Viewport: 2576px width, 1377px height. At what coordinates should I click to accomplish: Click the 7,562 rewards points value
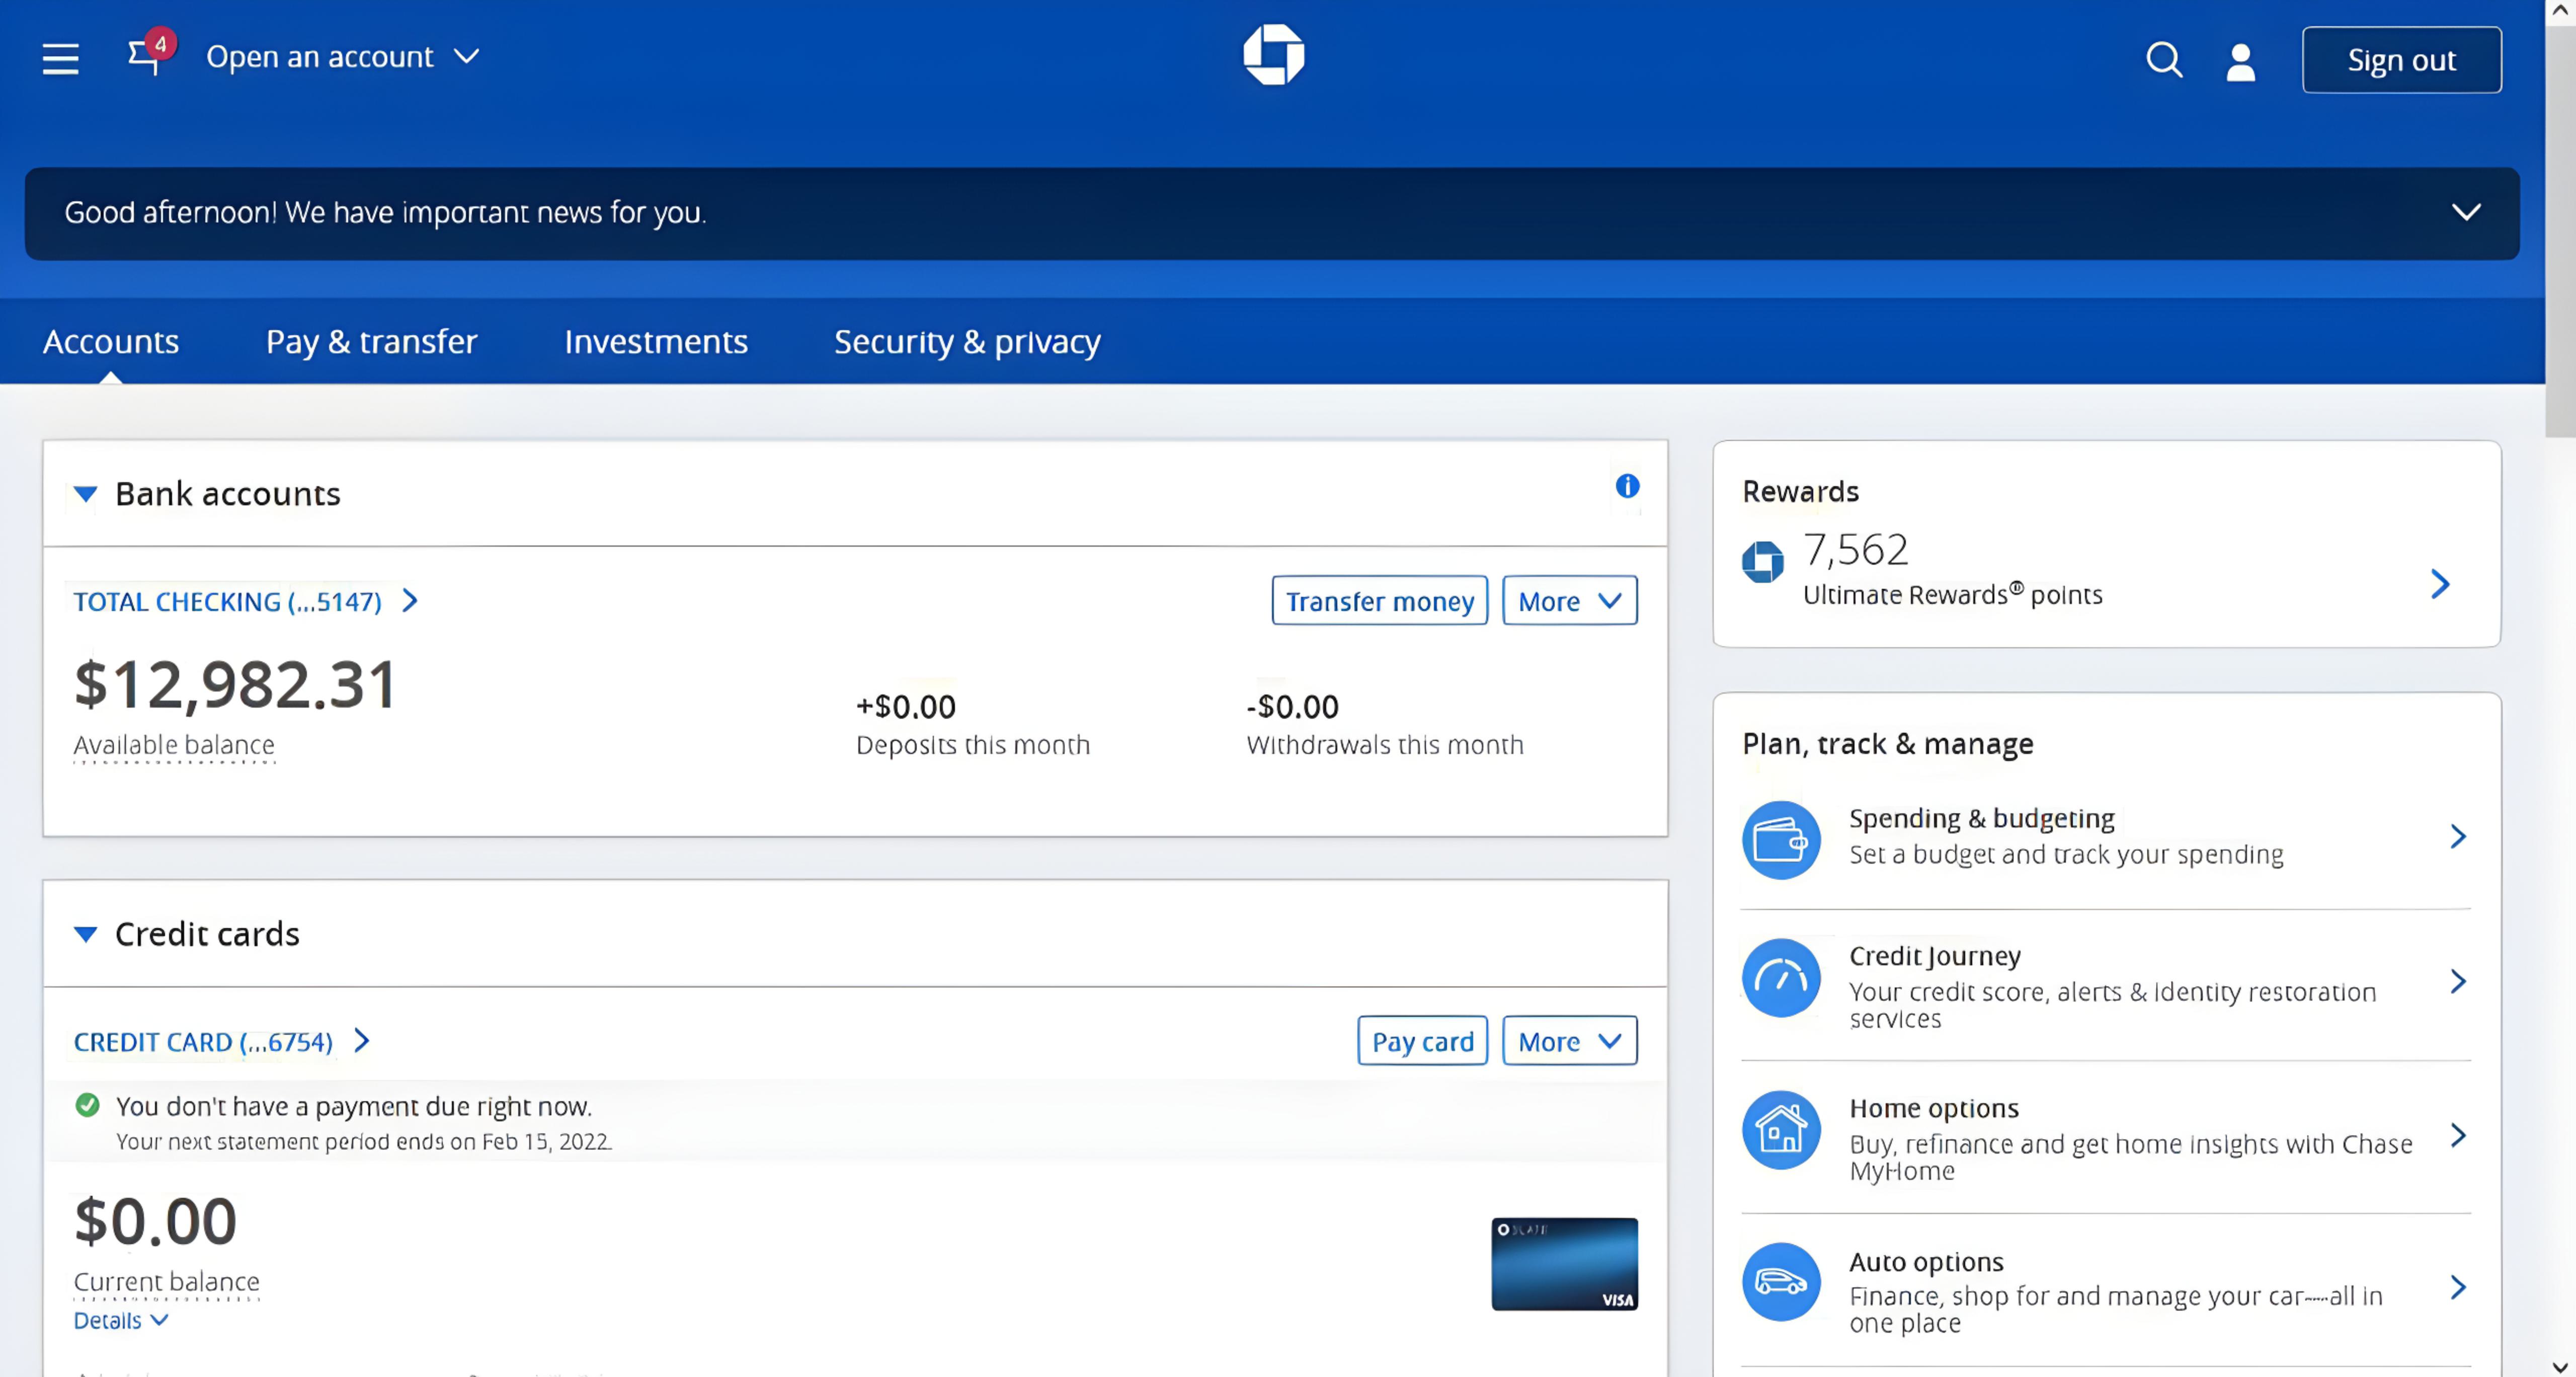pyautogui.click(x=1856, y=550)
